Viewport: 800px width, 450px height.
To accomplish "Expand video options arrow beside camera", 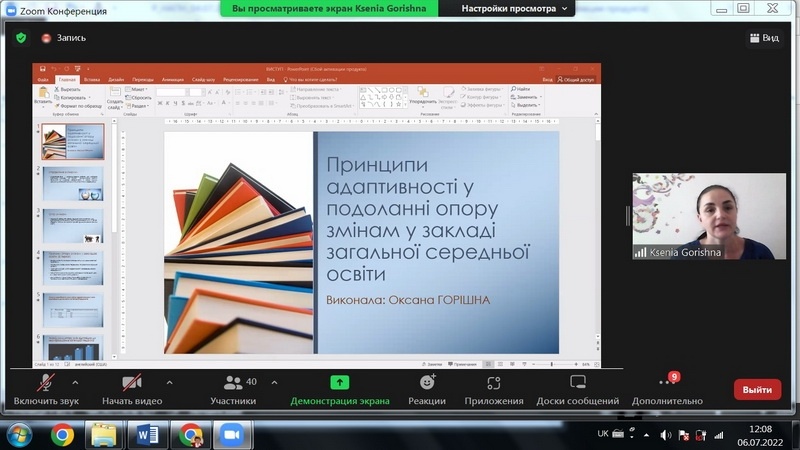I will click(x=169, y=382).
